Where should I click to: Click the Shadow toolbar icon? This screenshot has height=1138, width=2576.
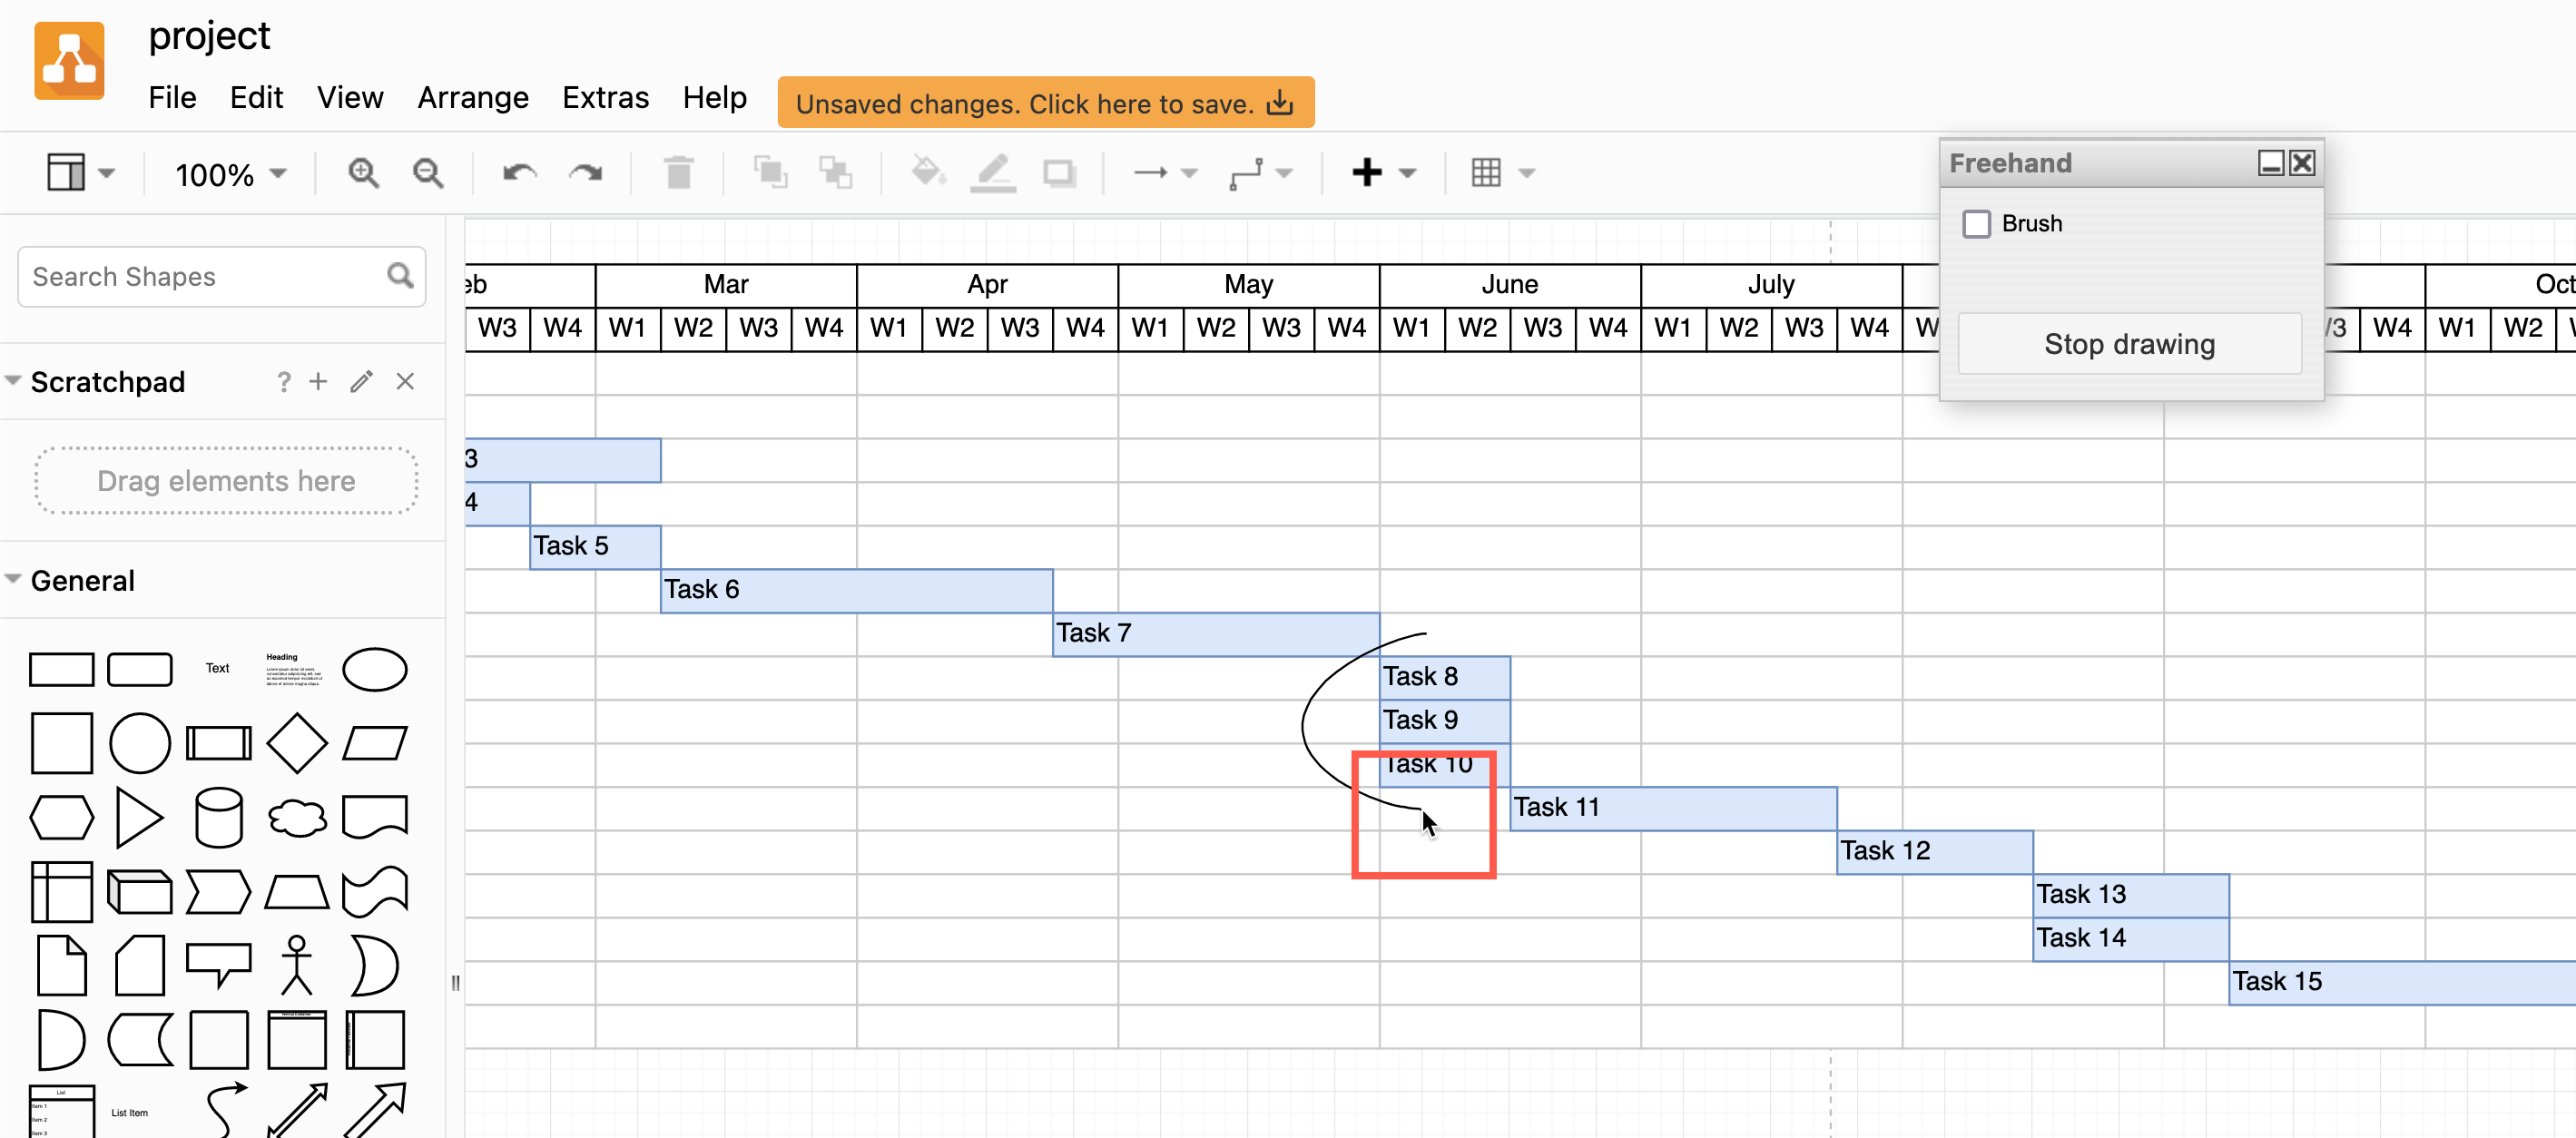(1059, 173)
